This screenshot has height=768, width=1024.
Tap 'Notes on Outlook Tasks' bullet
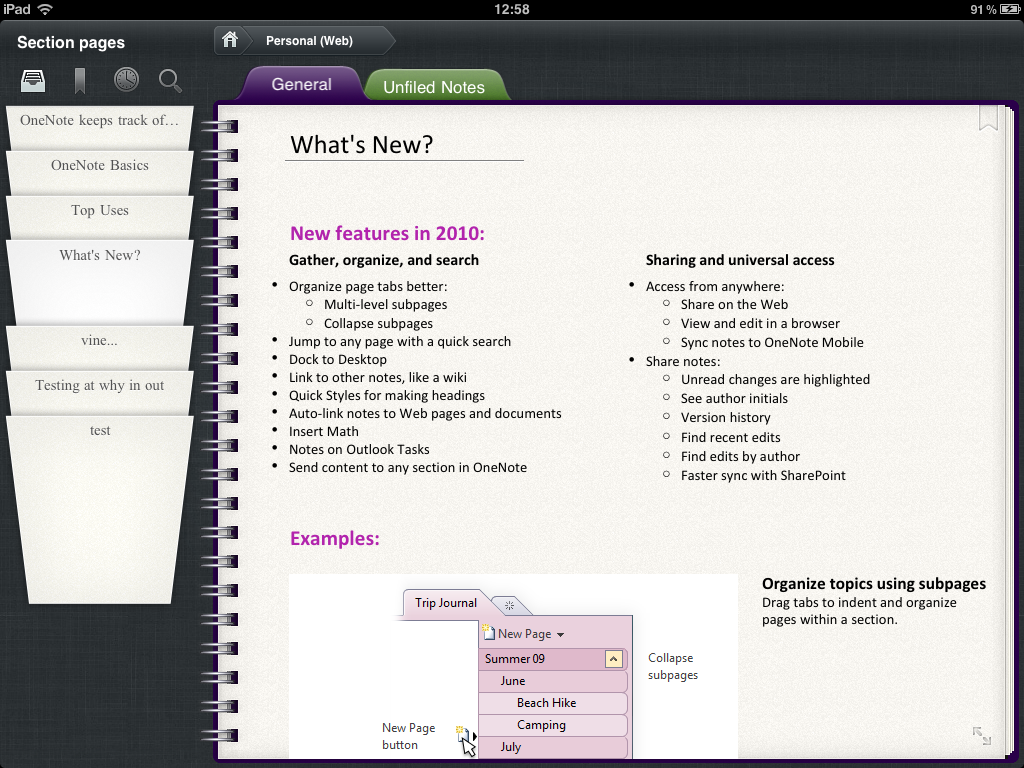359,449
